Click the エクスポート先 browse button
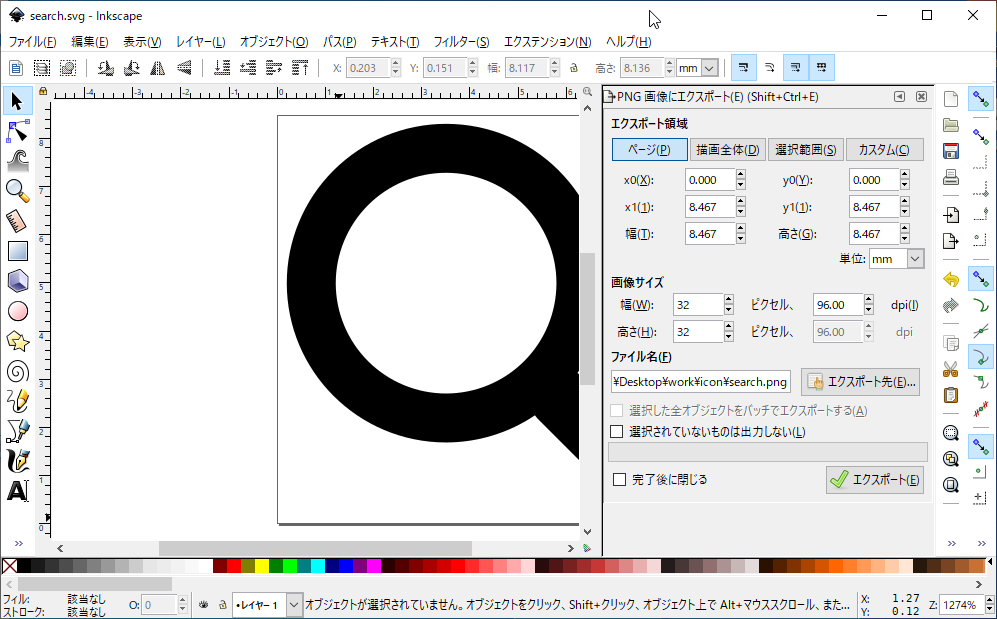 (860, 382)
